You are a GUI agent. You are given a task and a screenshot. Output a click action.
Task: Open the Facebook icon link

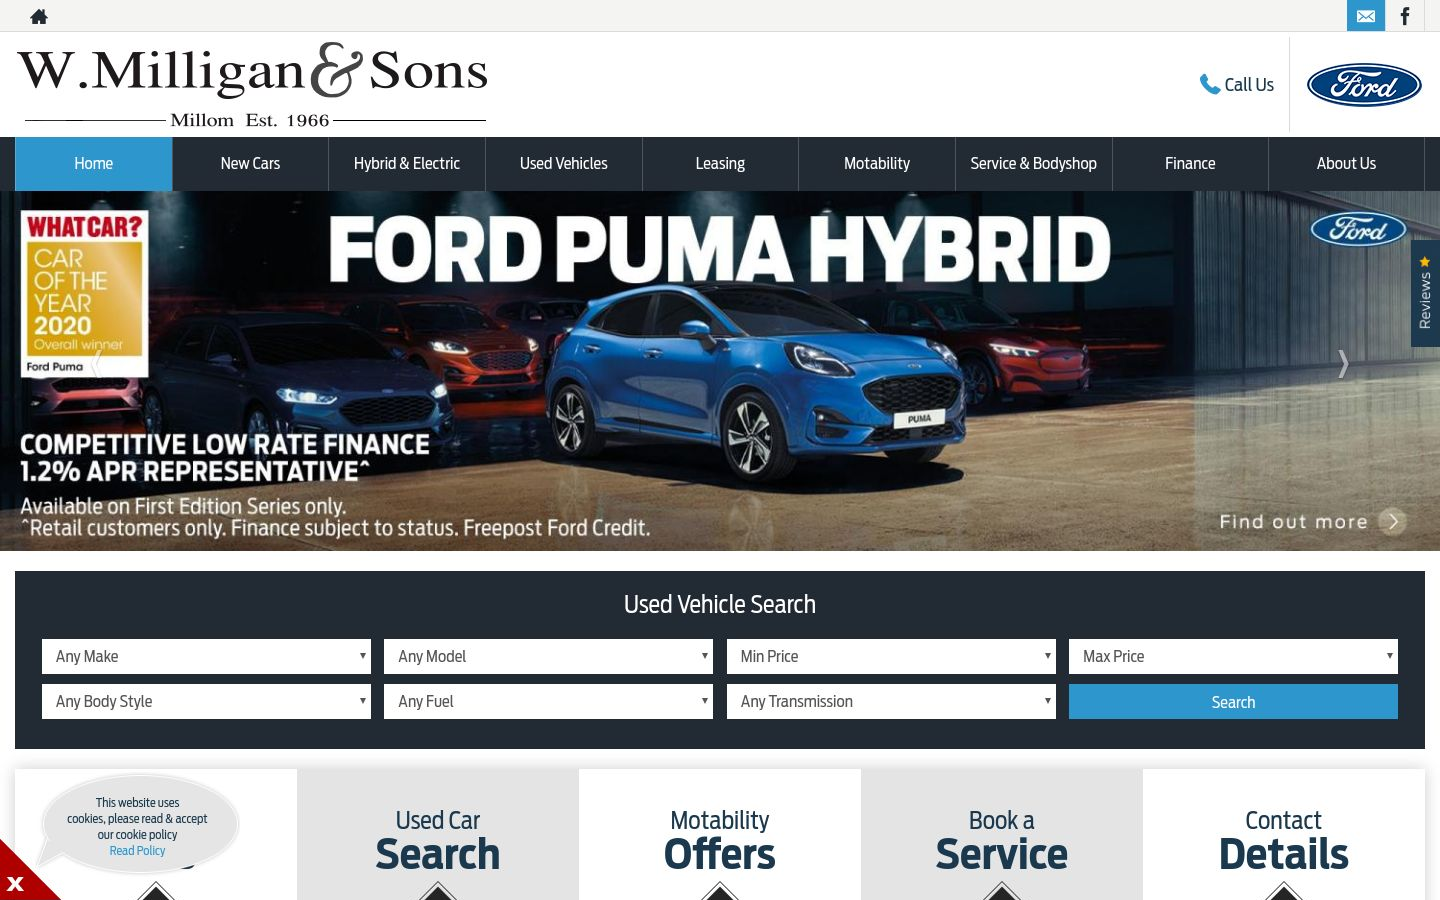pos(1405,16)
